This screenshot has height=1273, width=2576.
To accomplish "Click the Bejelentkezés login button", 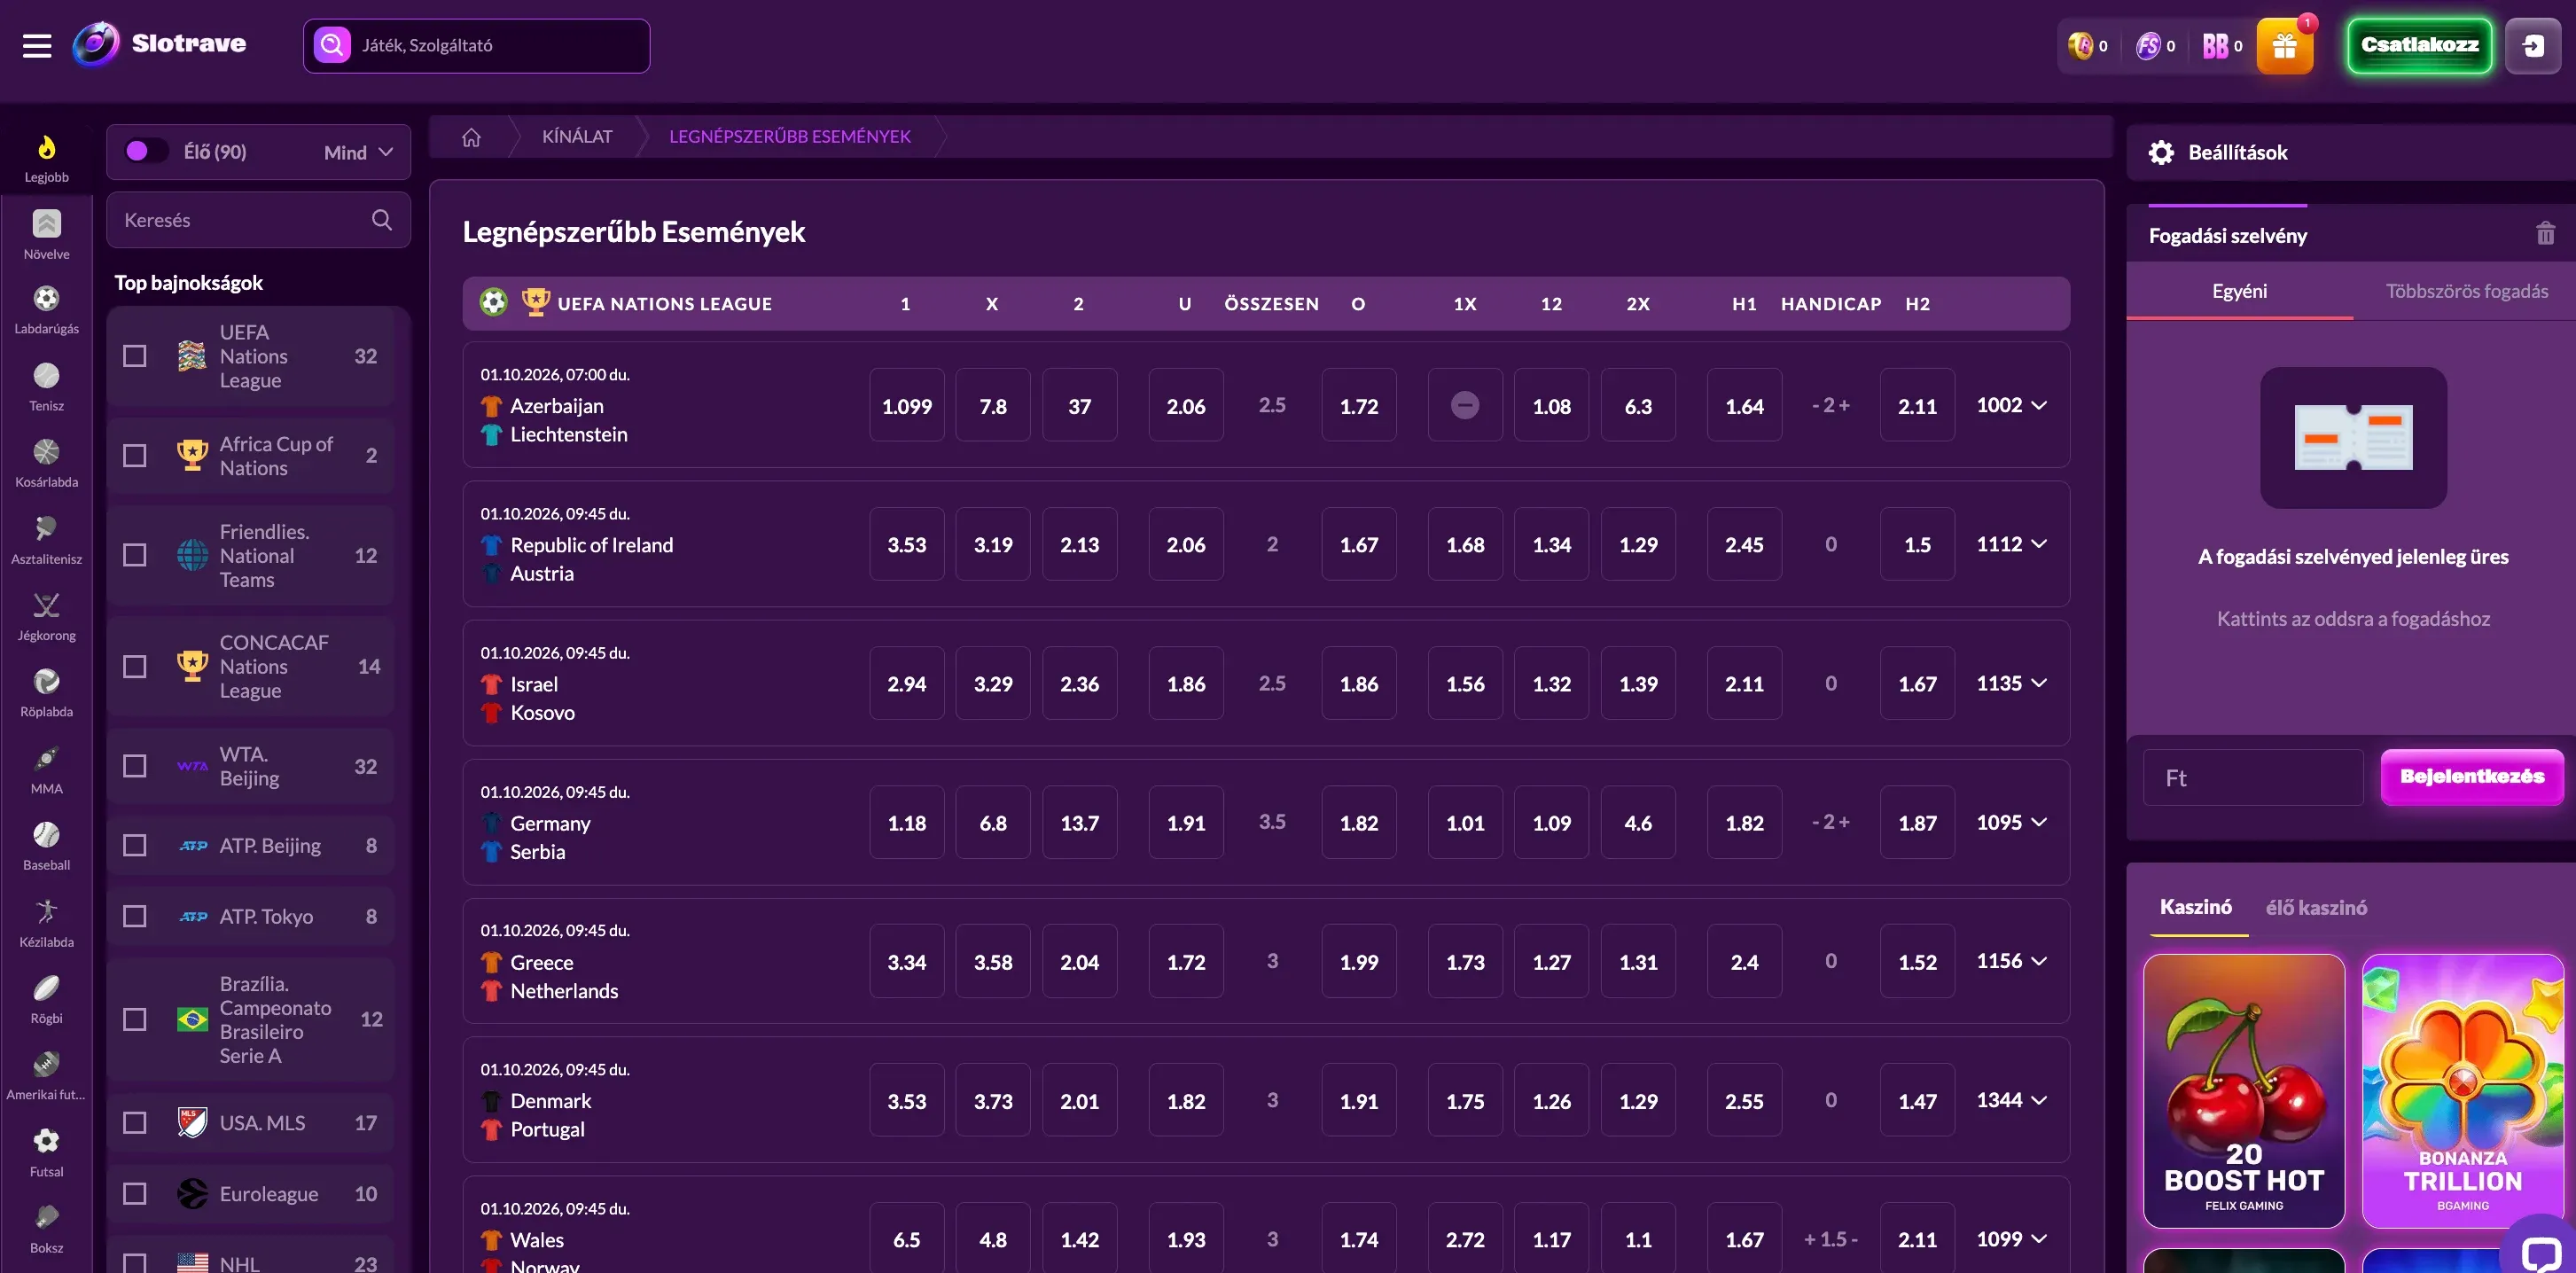I will 2471,776.
